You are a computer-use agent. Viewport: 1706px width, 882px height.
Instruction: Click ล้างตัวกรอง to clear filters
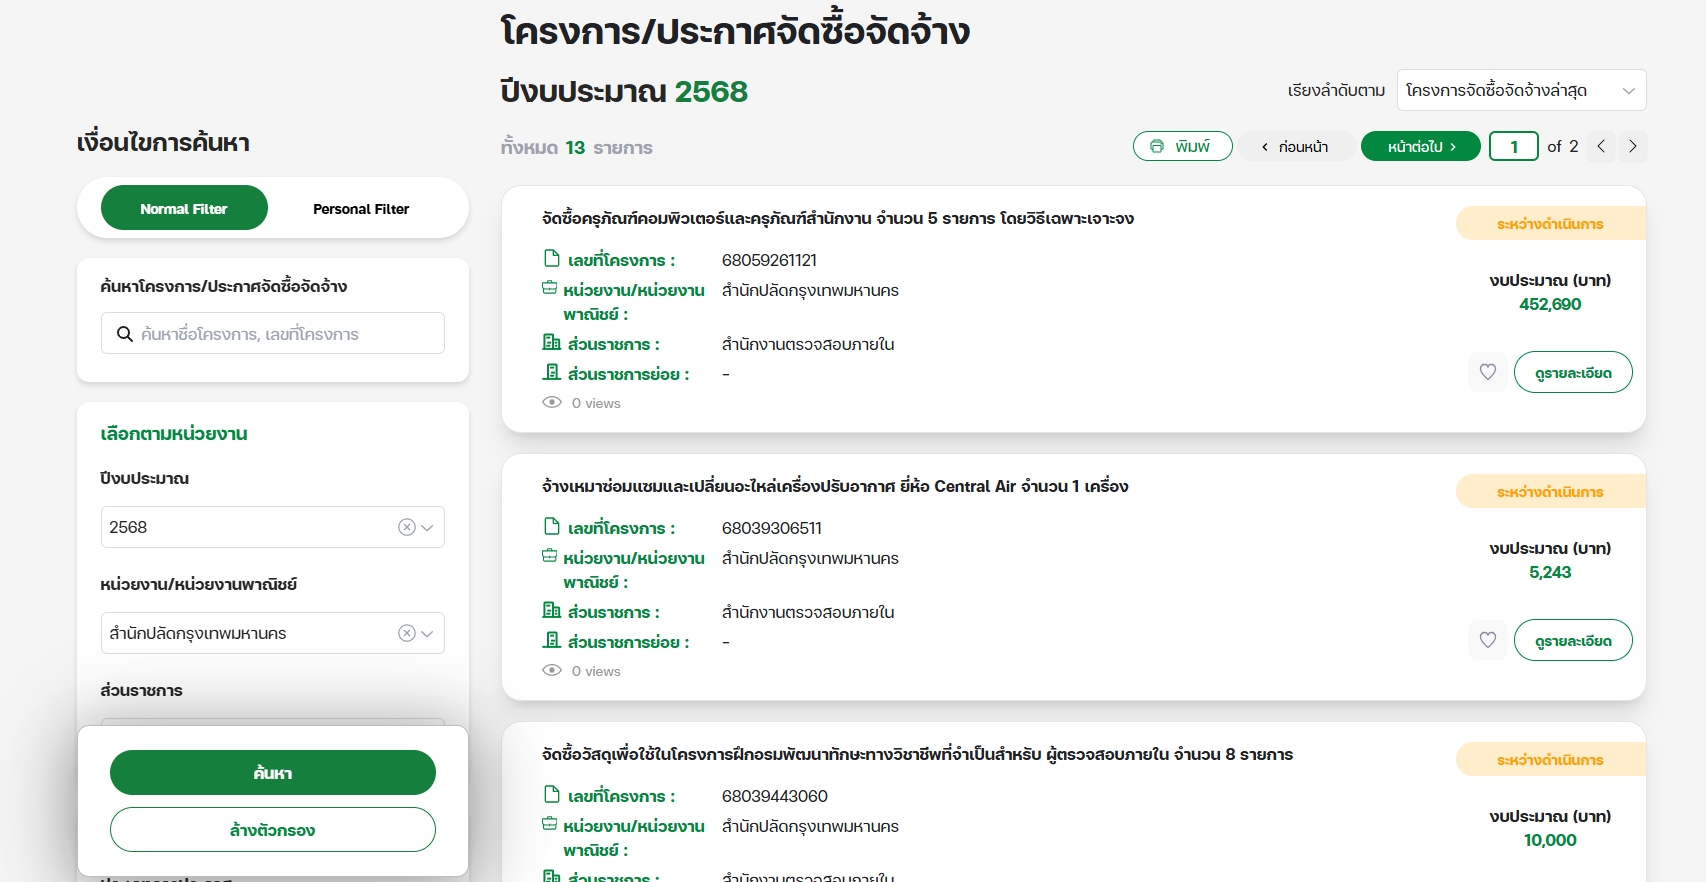pos(272,830)
